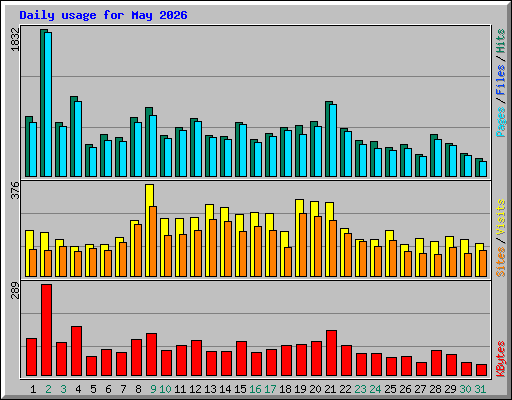Click the 1832 axis maximum label
Image resolution: width=512 pixels, height=400 pixels.
coord(15,40)
